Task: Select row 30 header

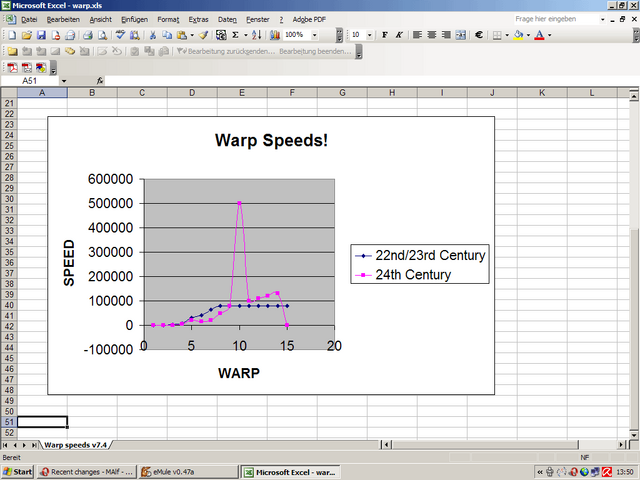Action: (x=9, y=199)
